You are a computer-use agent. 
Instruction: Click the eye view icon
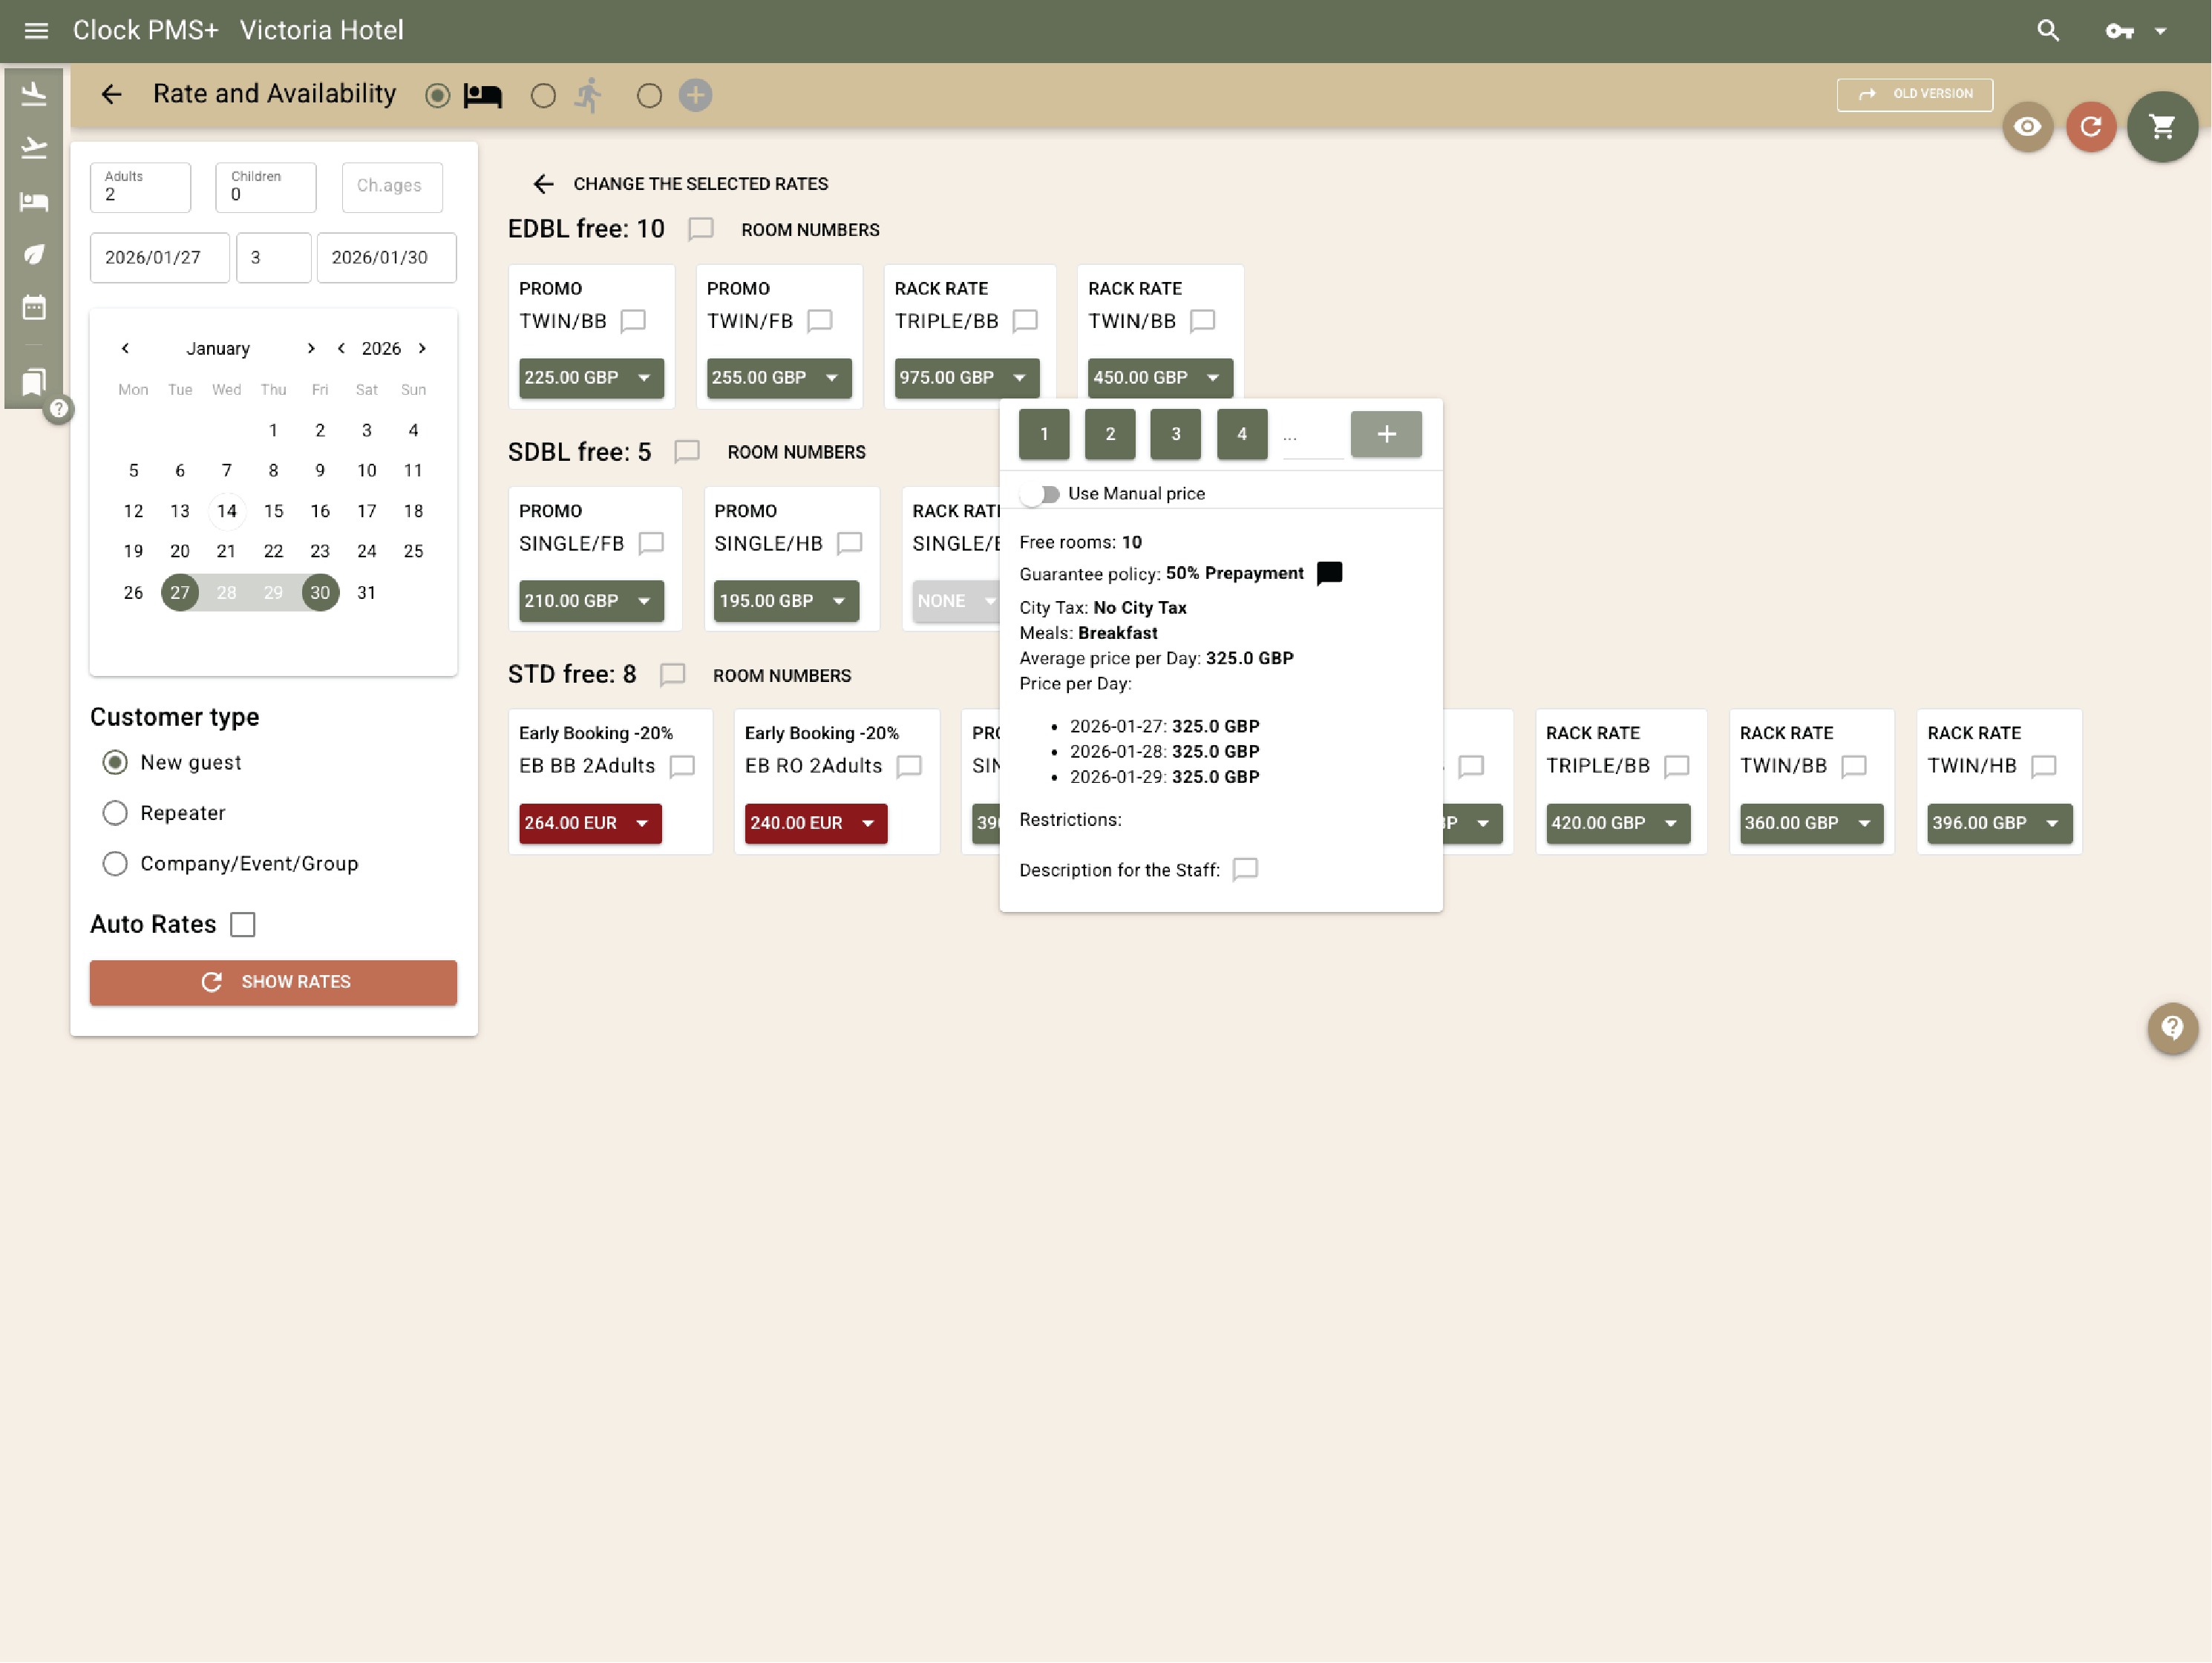click(2027, 127)
